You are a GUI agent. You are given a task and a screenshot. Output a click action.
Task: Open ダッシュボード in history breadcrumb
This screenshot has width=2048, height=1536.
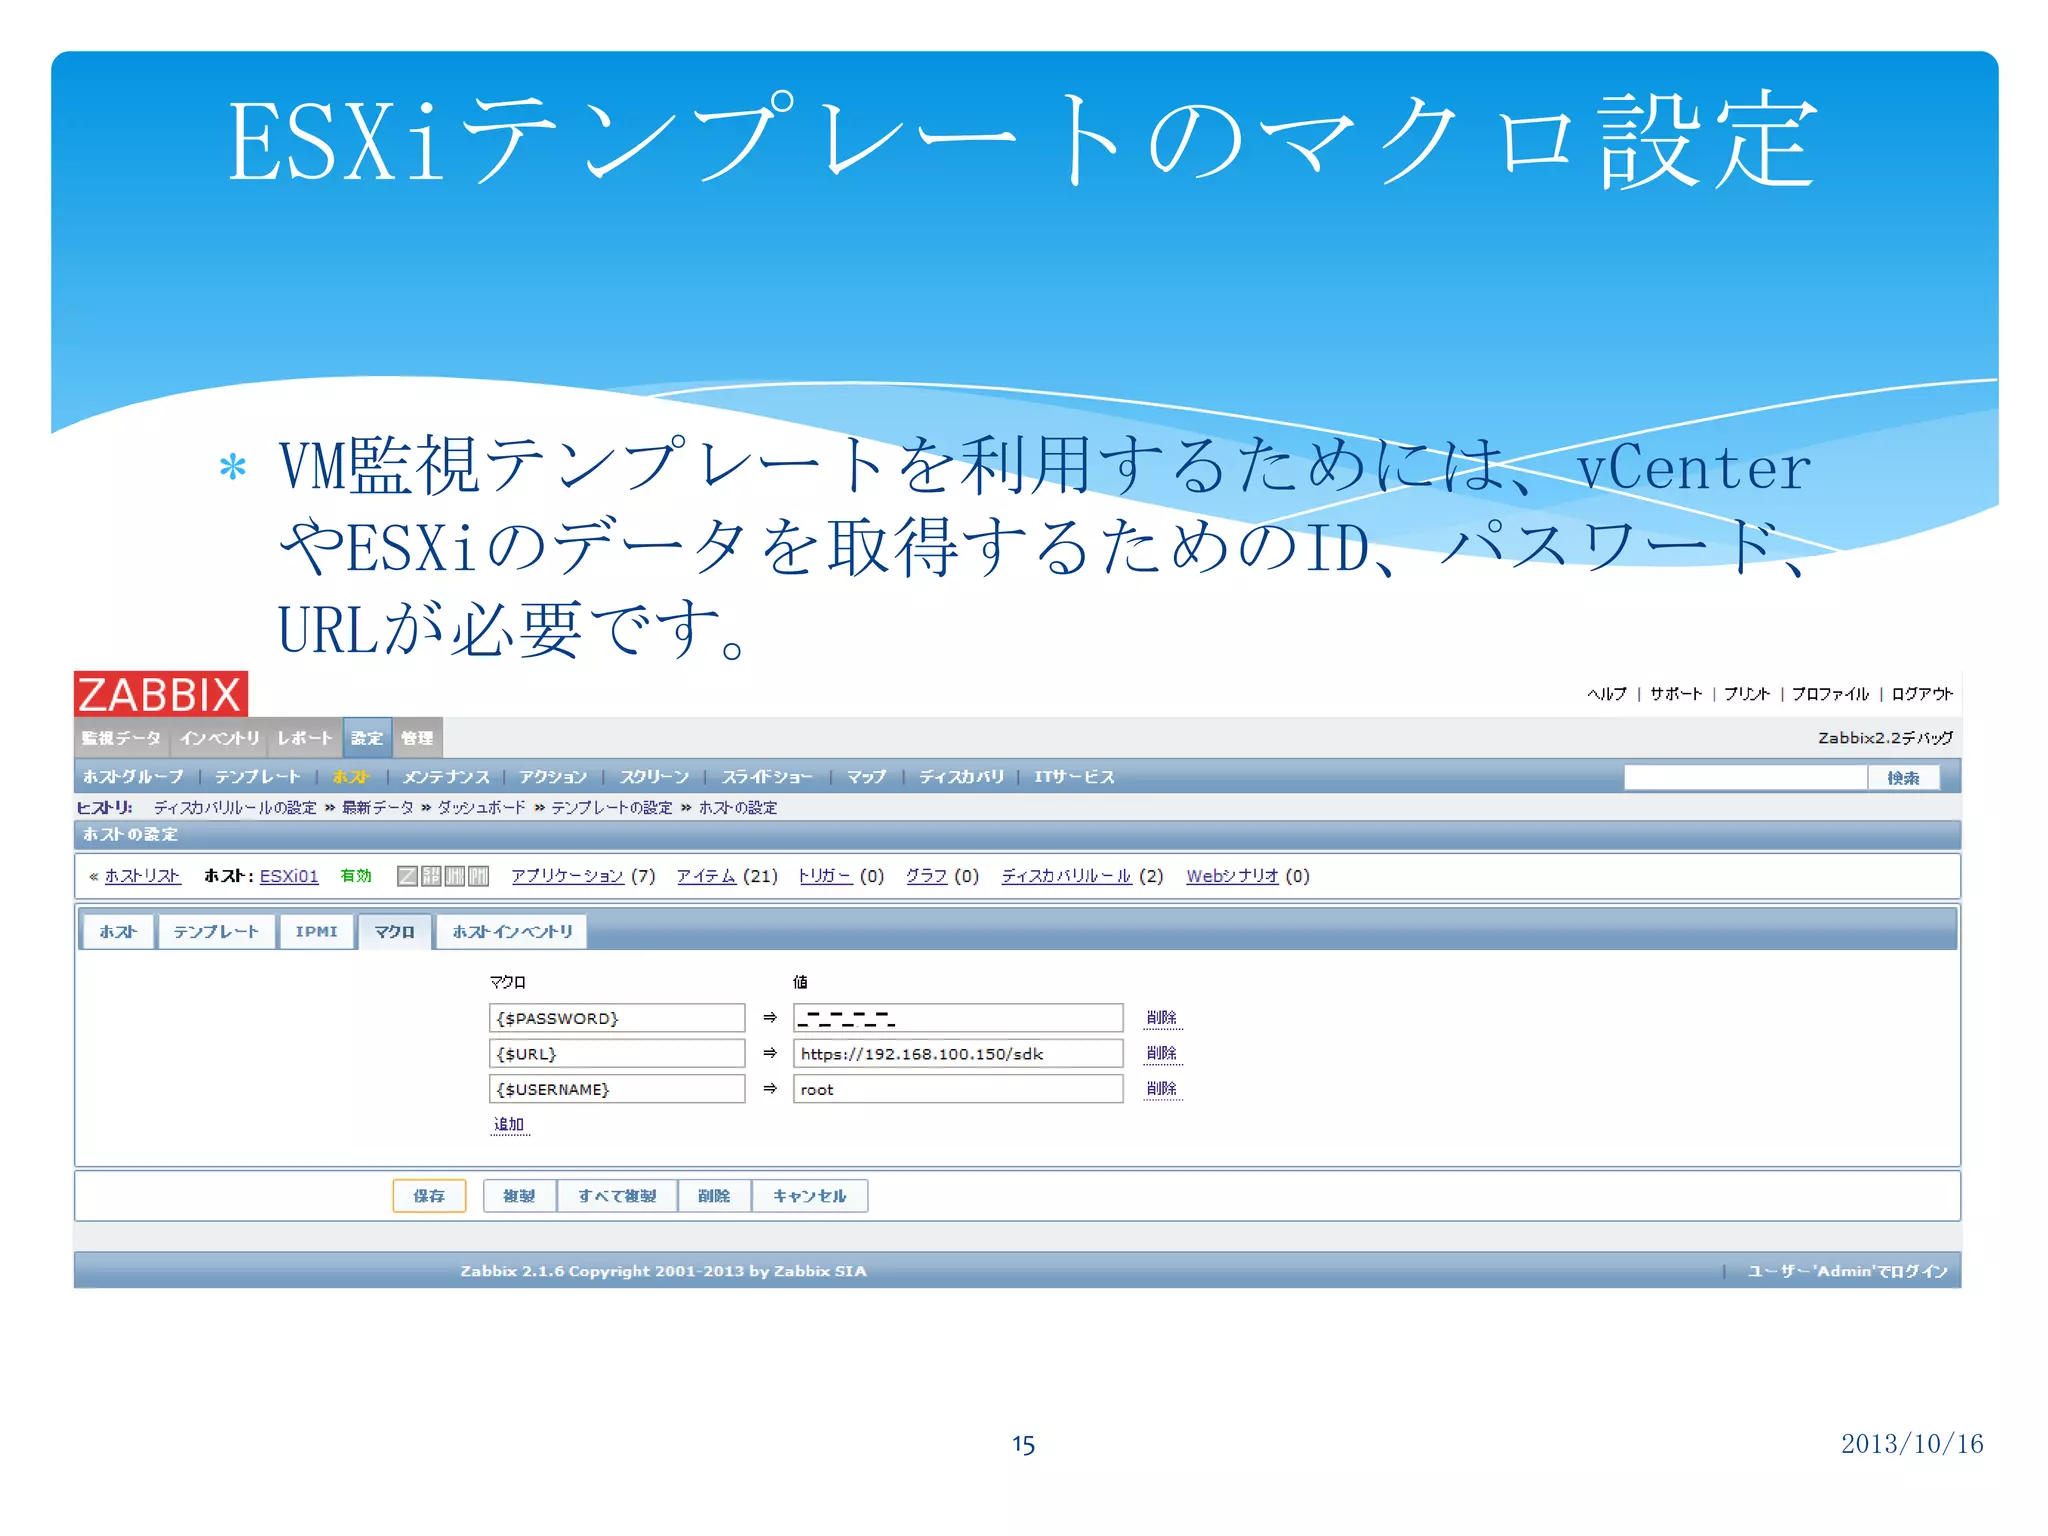tap(481, 808)
